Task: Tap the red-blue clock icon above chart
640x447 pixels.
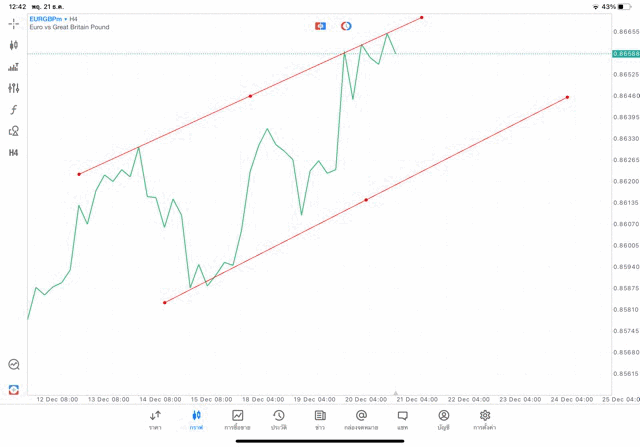Action: point(346,25)
